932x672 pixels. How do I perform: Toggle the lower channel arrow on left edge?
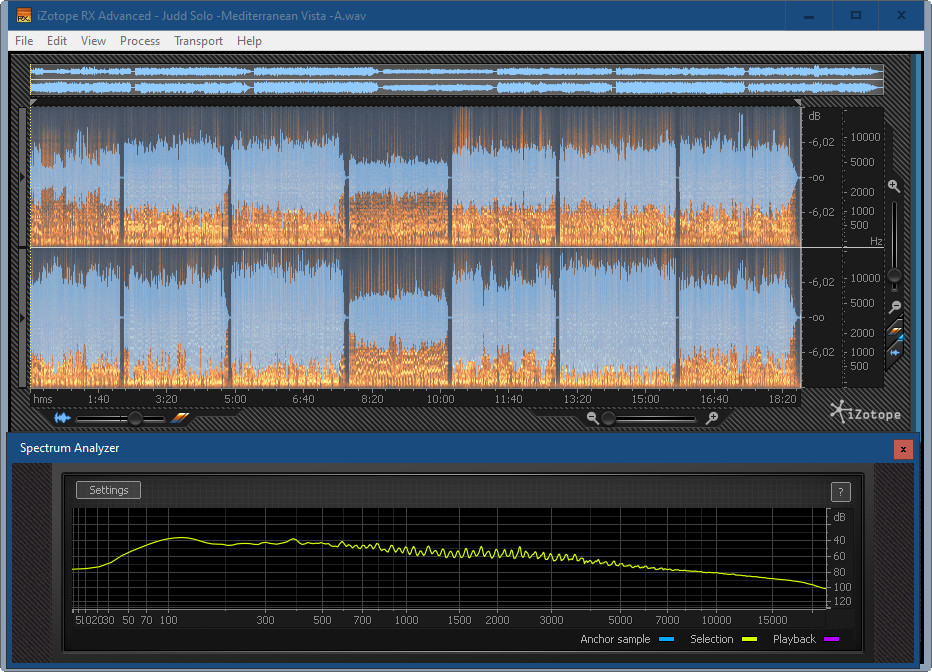[24, 317]
